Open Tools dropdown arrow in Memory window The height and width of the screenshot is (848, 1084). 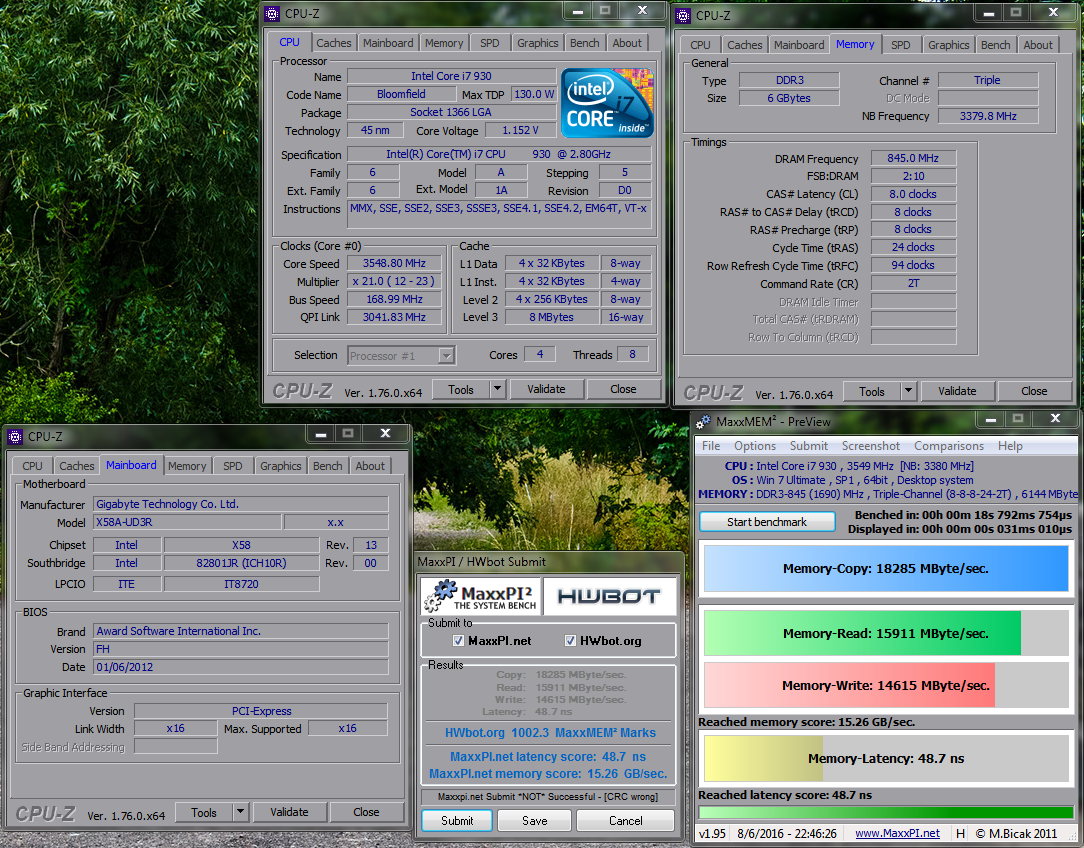pos(908,391)
